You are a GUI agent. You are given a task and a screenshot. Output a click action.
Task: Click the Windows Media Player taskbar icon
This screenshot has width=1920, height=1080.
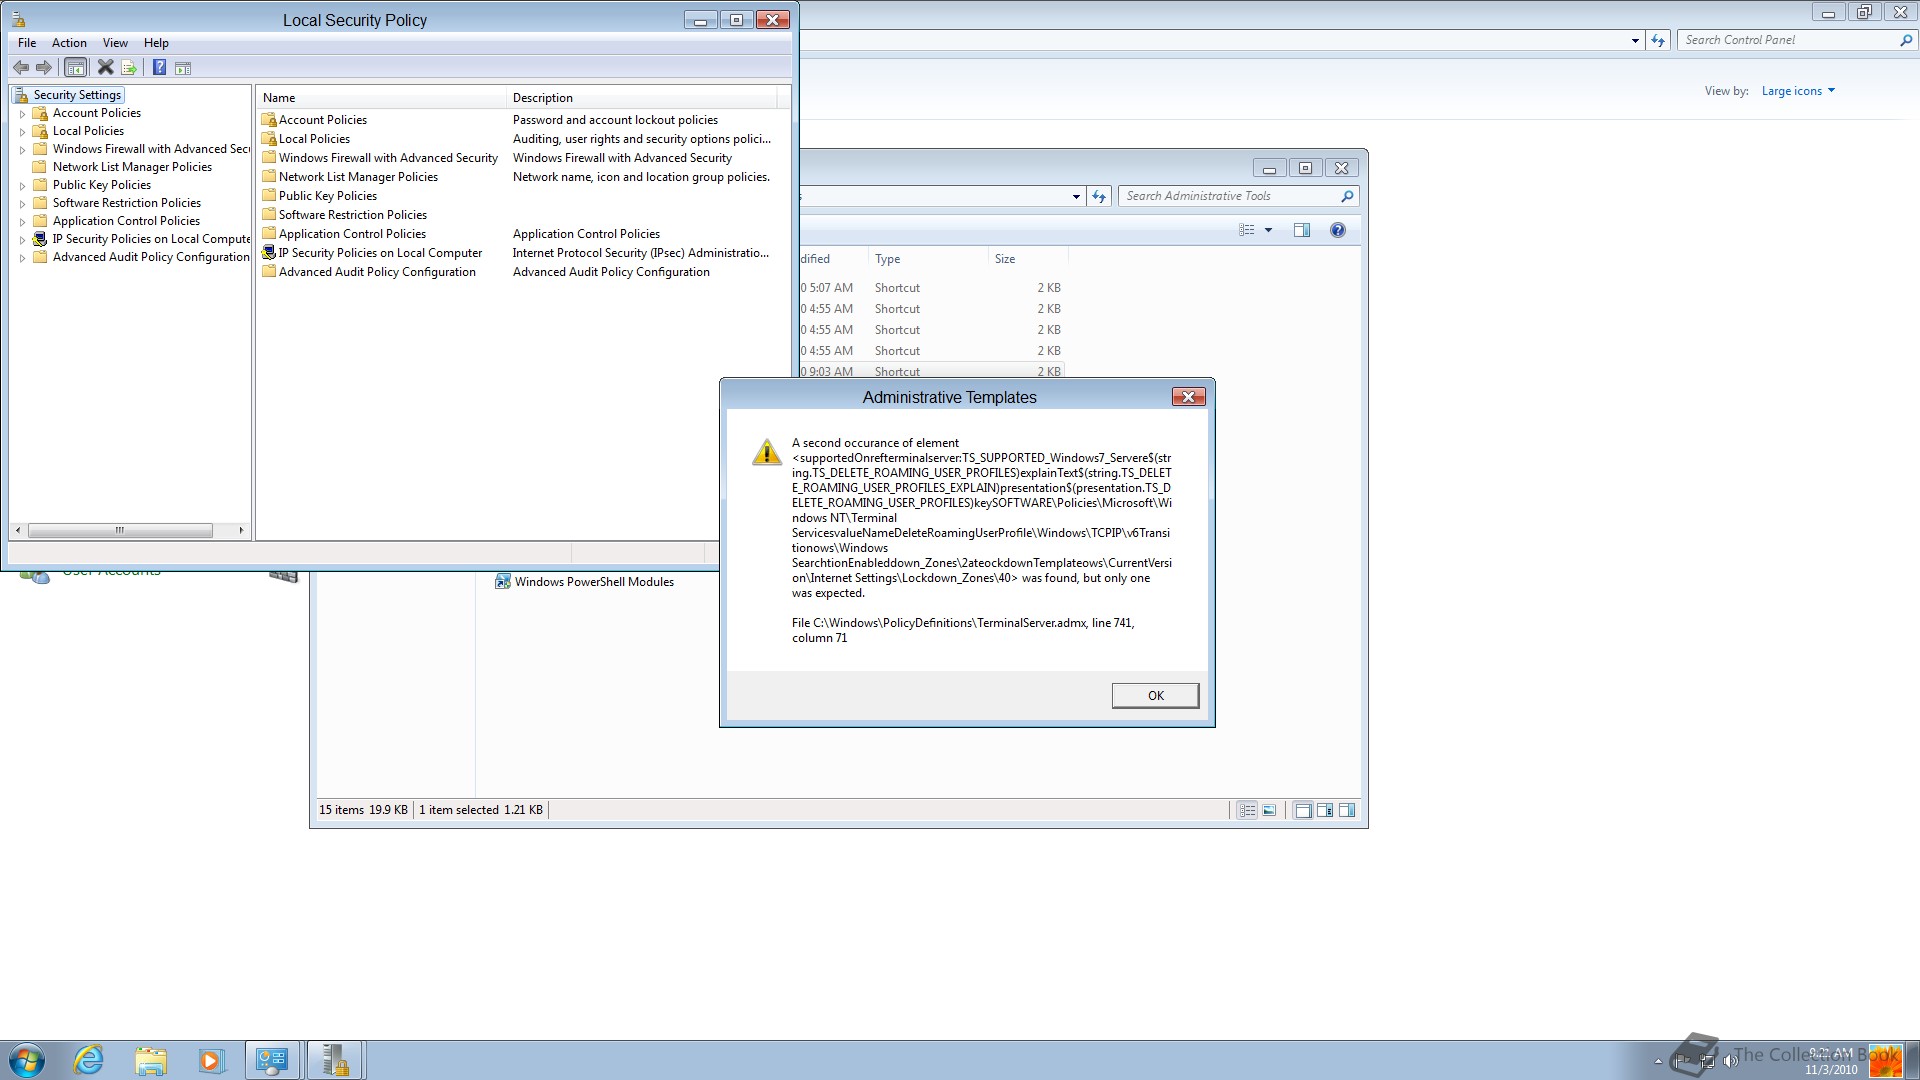[211, 1060]
